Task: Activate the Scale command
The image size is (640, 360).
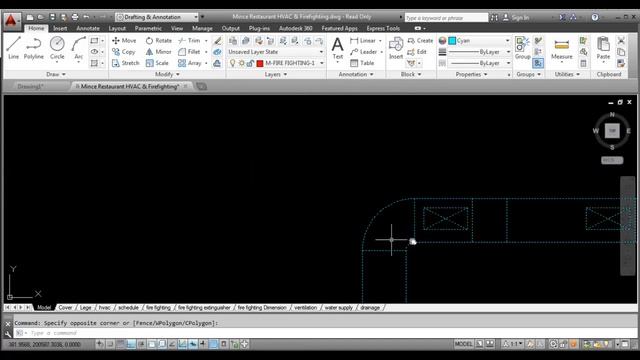Action: [x=157, y=63]
